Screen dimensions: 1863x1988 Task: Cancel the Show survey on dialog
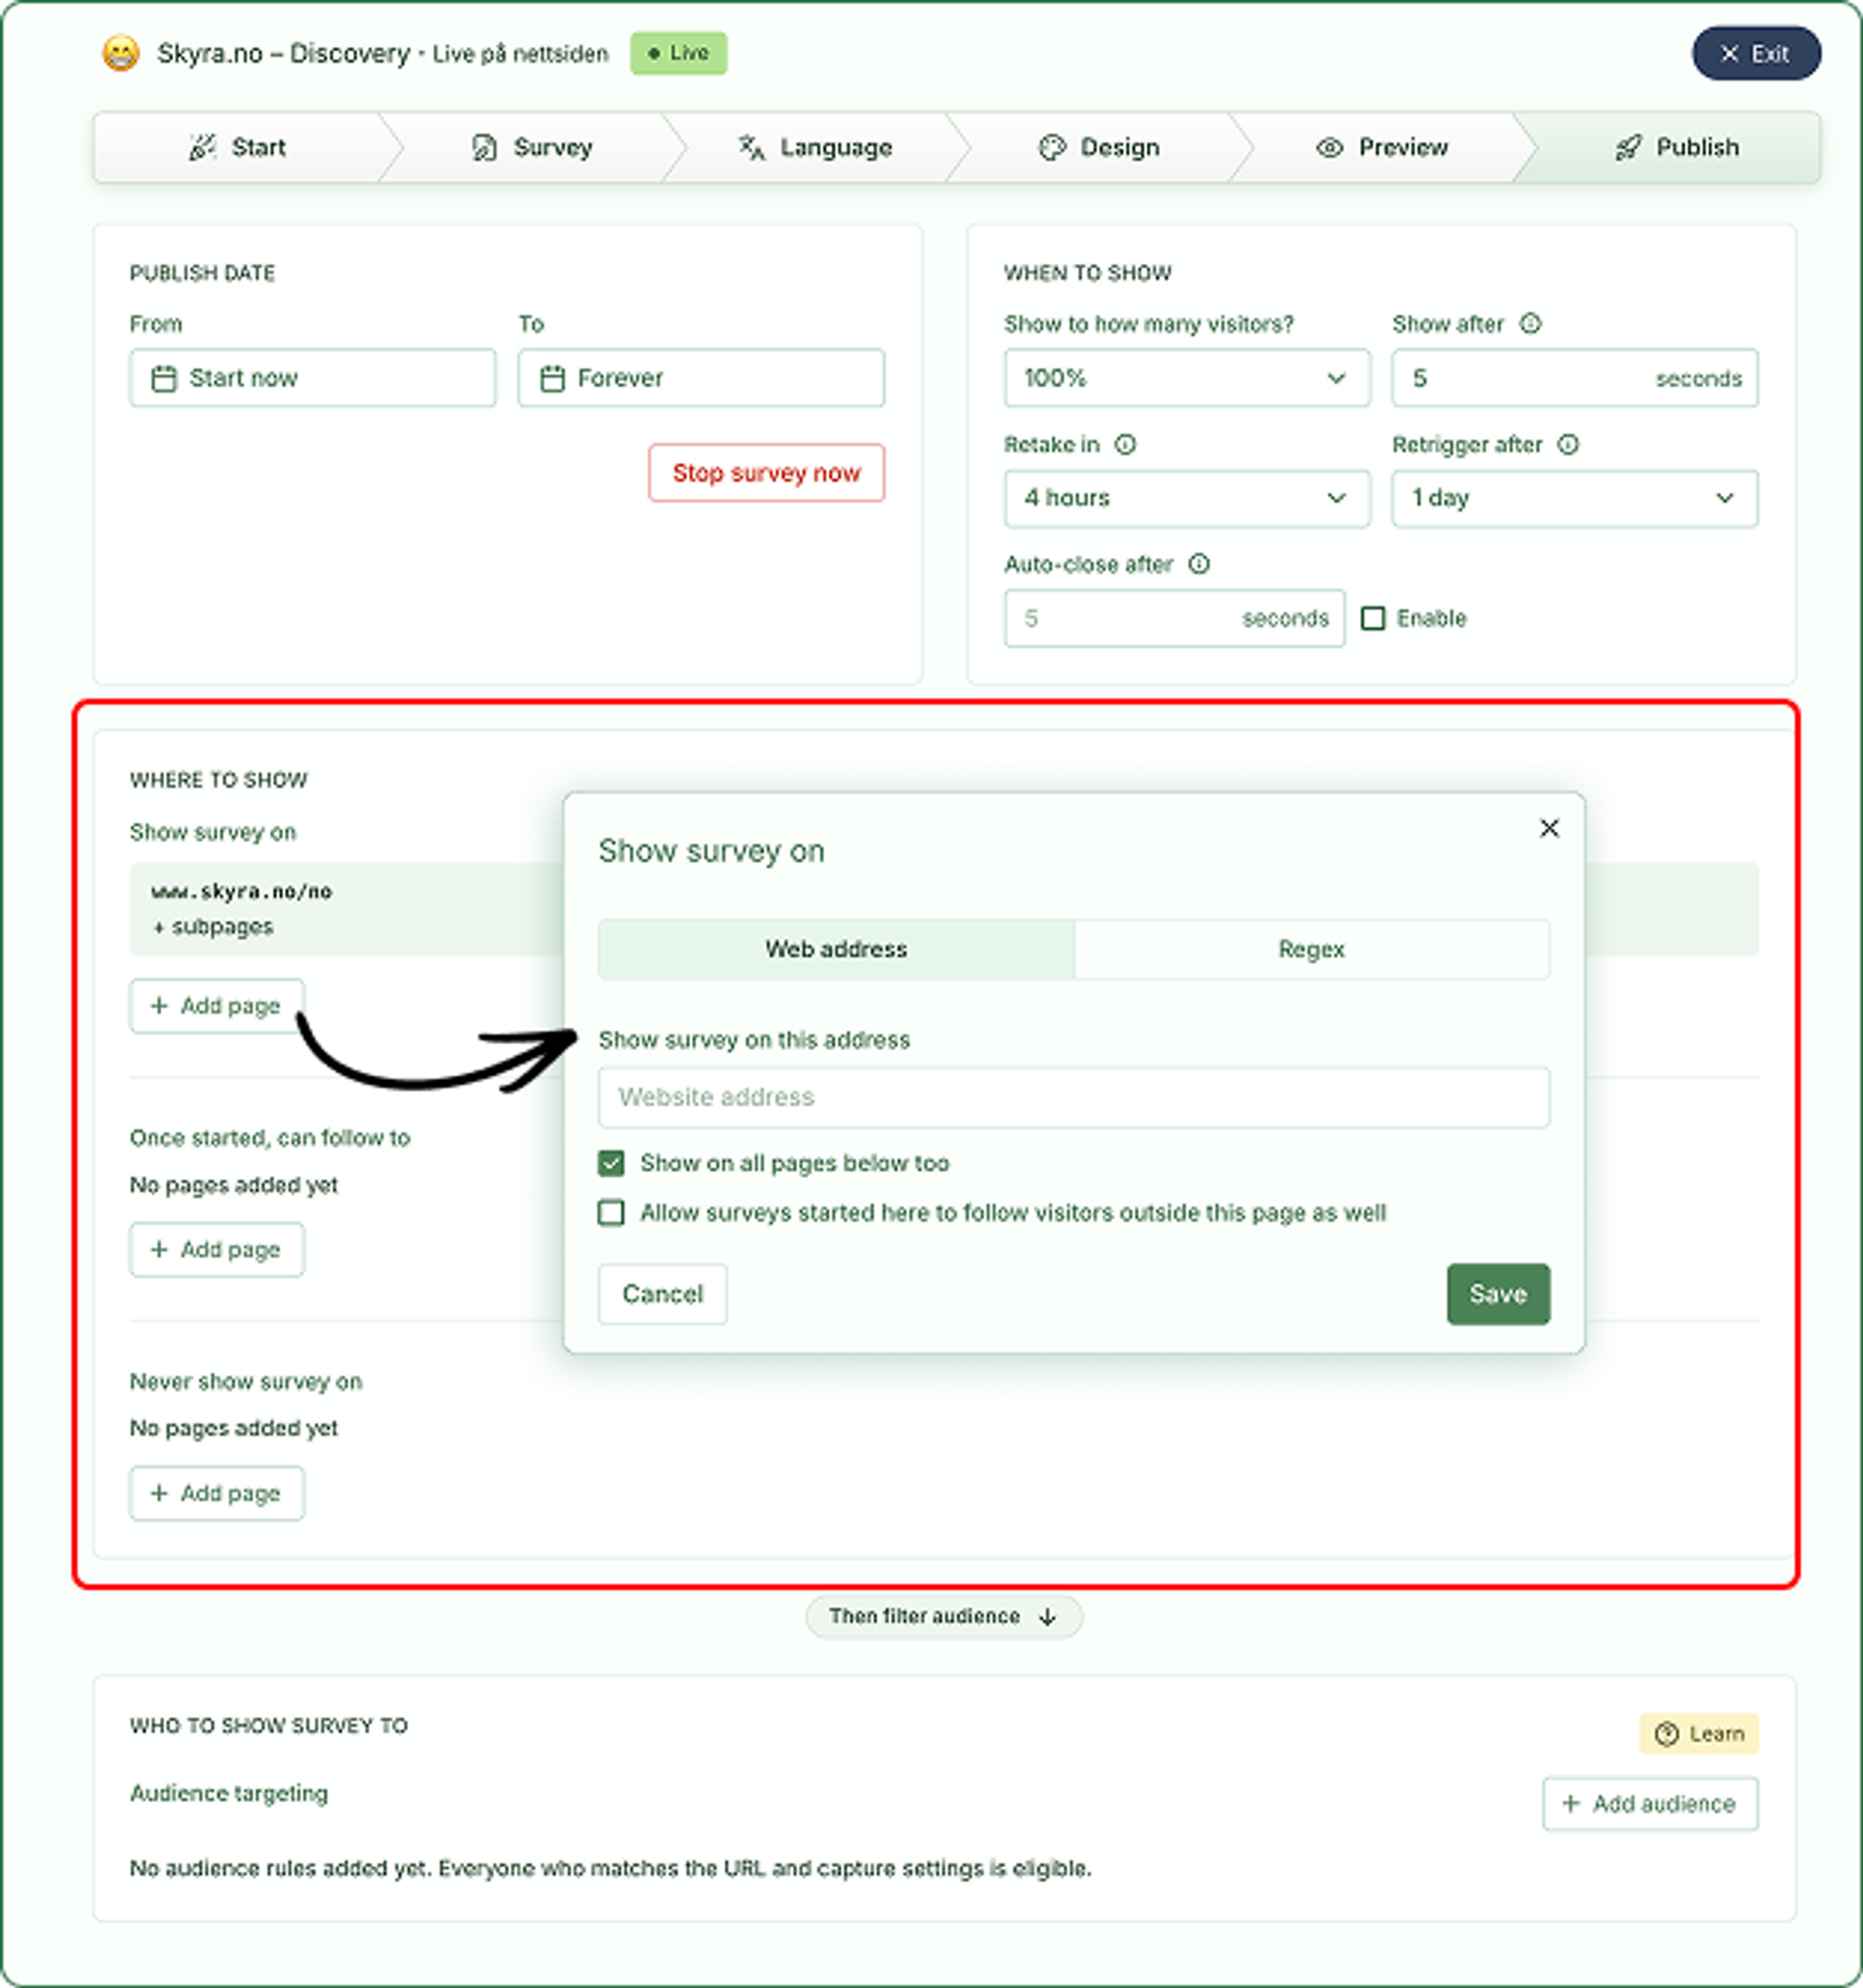click(x=662, y=1294)
